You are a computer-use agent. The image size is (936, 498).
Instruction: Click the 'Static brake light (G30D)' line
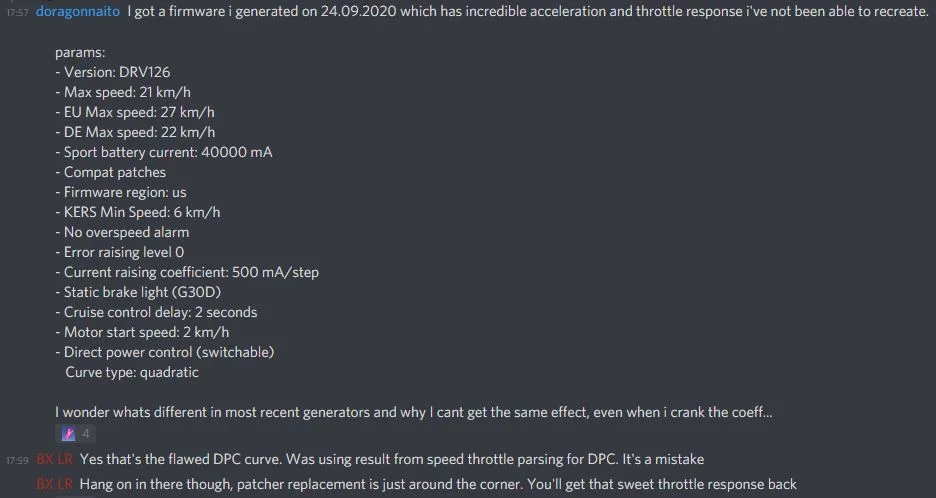138,292
